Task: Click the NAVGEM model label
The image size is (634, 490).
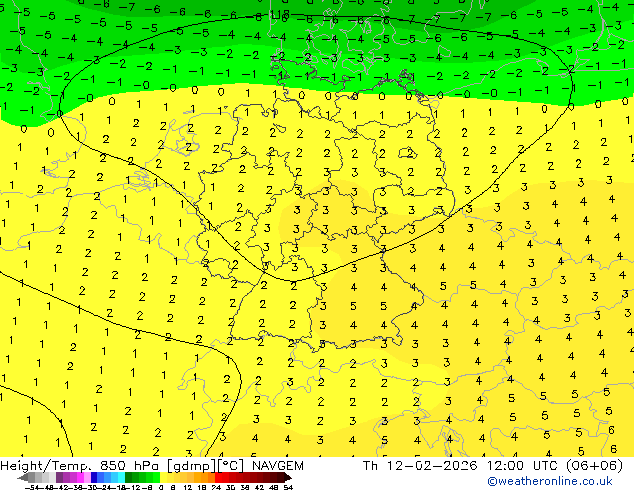Action: click(278, 466)
